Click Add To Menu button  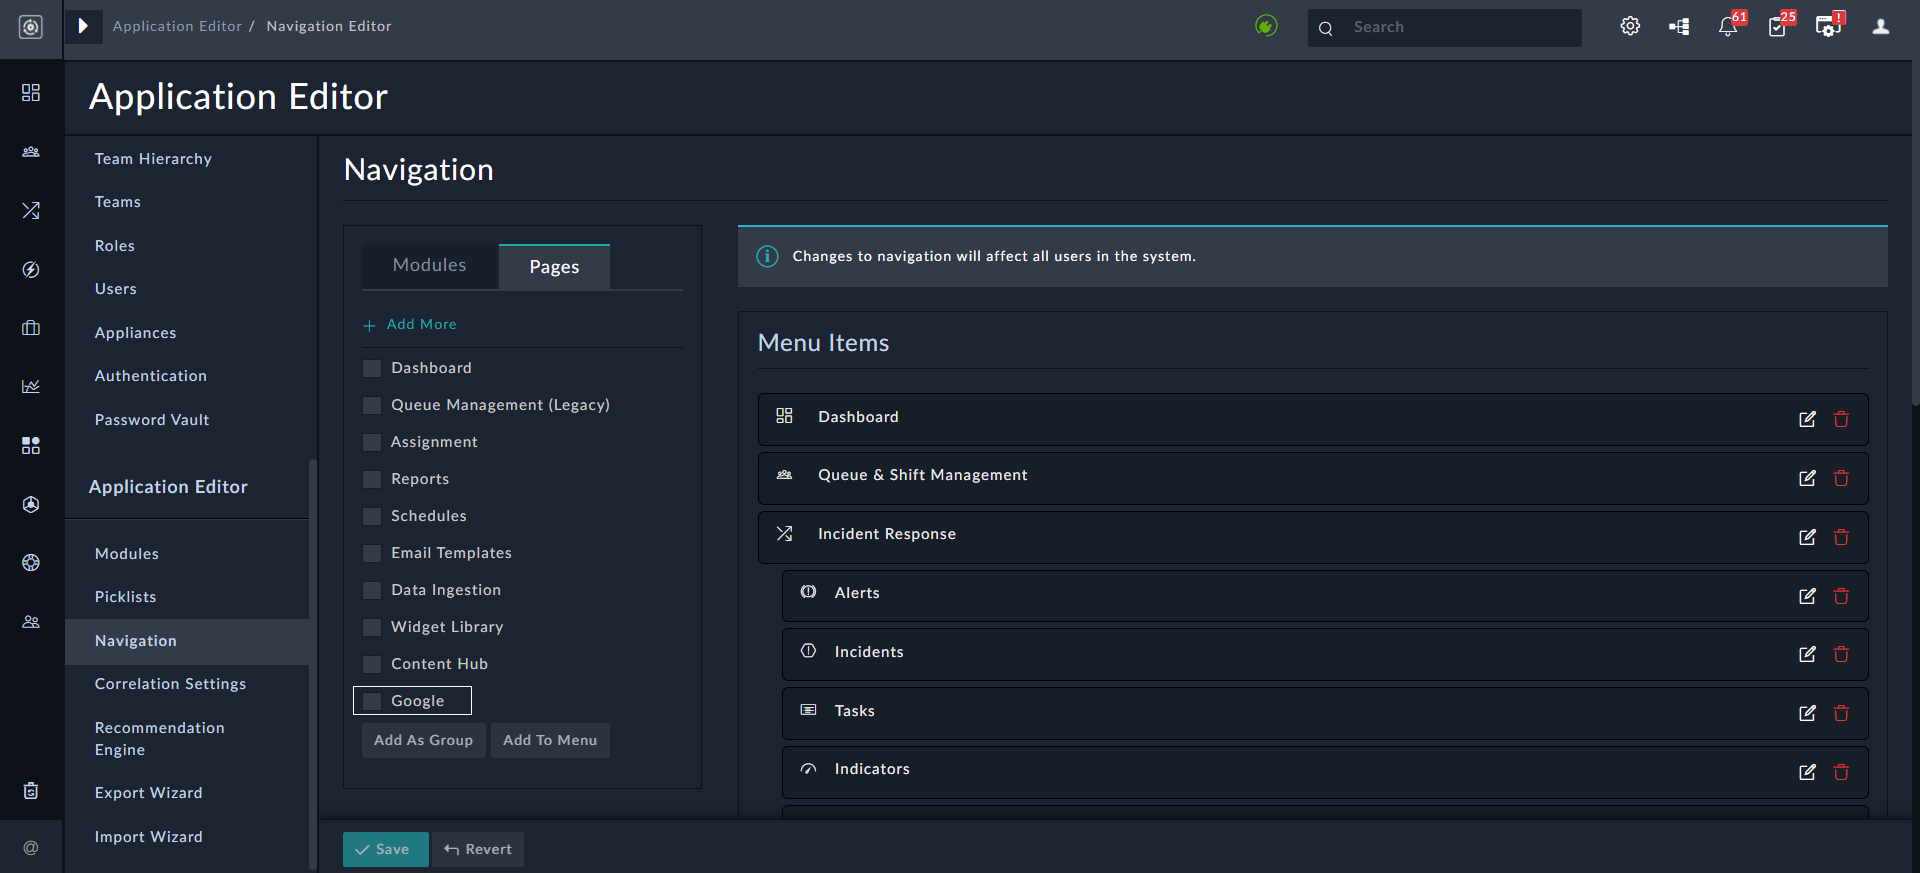tap(550, 740)
